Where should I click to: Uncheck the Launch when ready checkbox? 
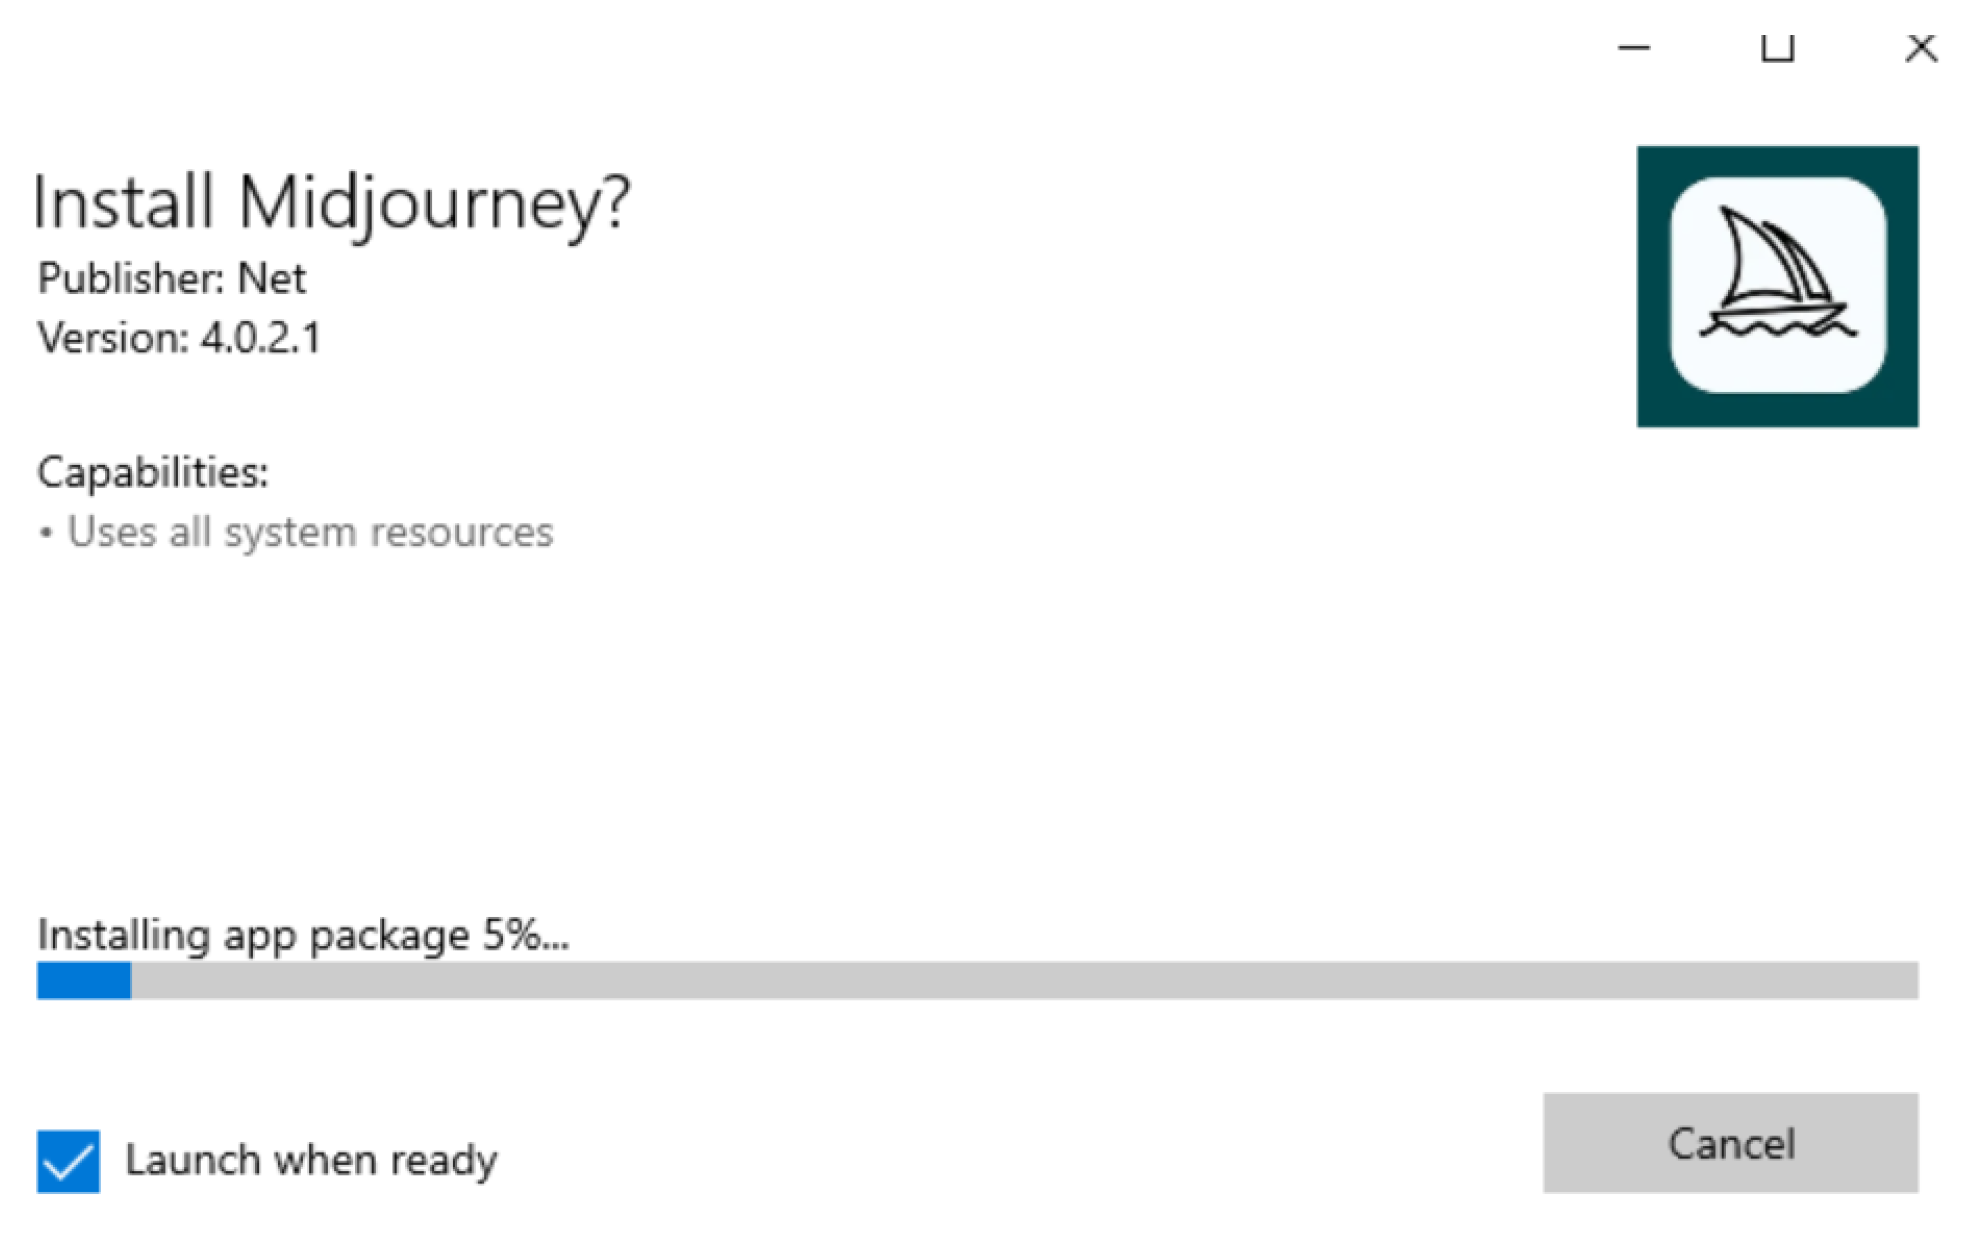[68, 1160]
